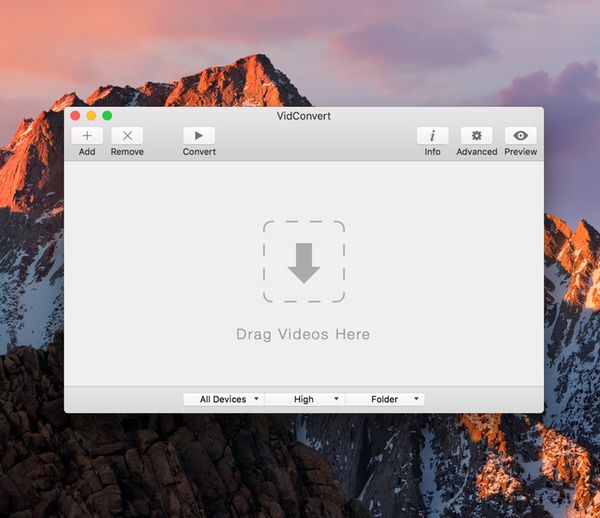Open the Info panel icon

pyautogui.click(x=432, y=135)
